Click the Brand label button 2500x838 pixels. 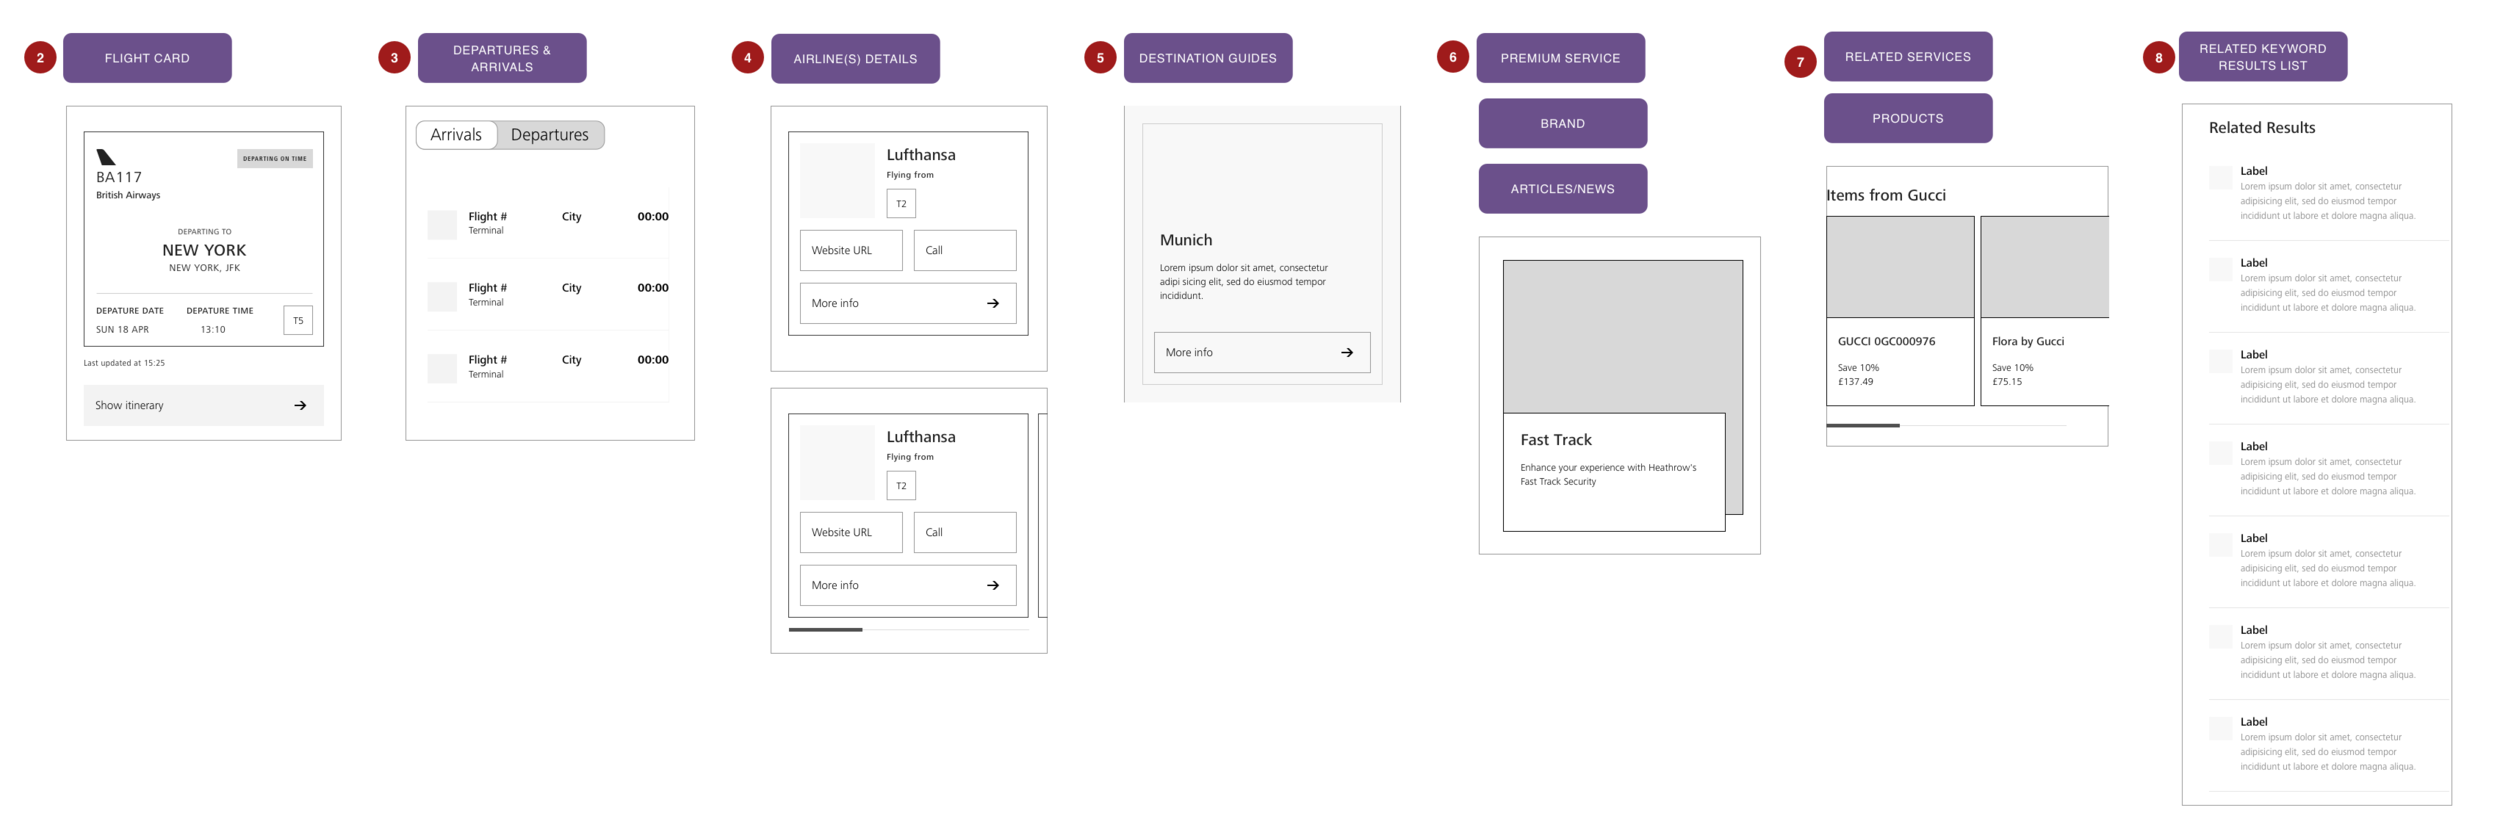click(1563, 123)
